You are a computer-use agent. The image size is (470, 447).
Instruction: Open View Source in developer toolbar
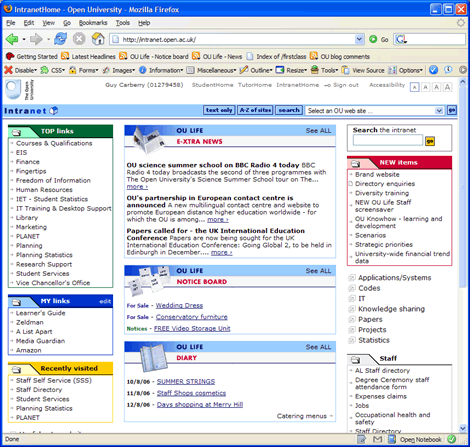(x=363, y=70)
